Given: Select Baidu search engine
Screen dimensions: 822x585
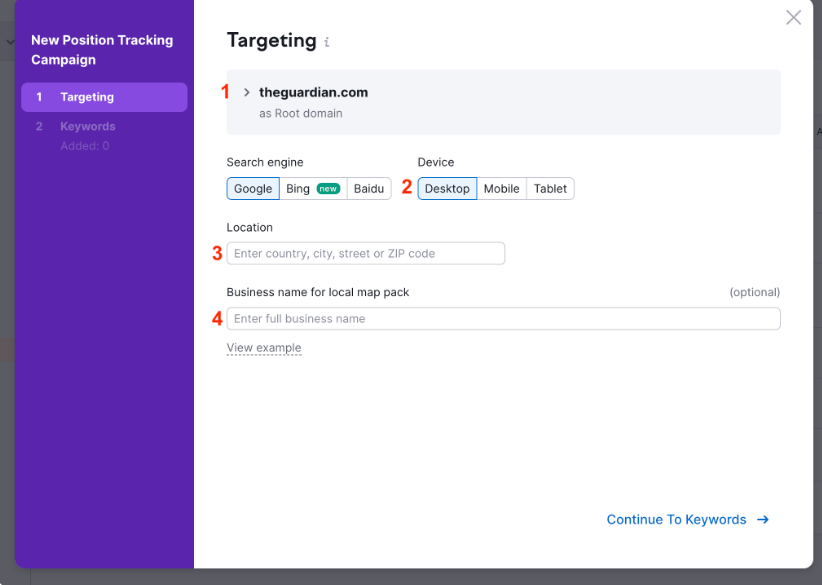Looking at the screenshot, I should coord(369,189).
